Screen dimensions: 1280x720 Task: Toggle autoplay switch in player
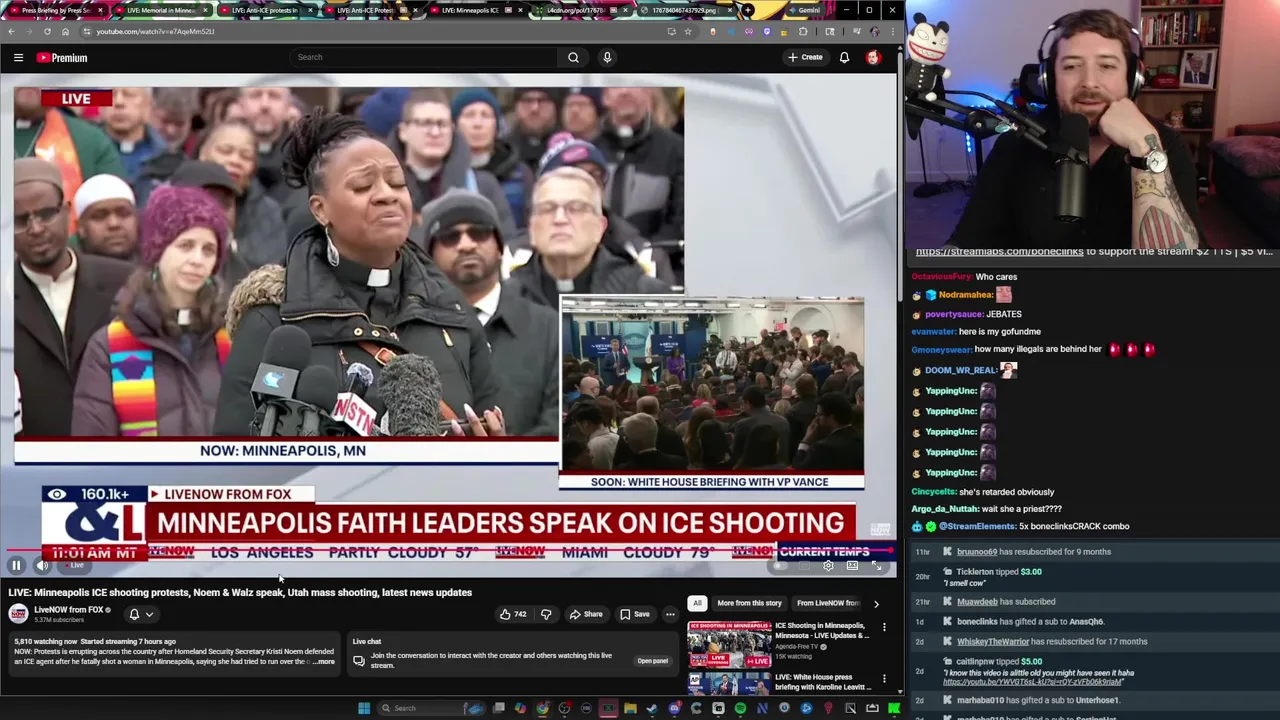[780, 565]
